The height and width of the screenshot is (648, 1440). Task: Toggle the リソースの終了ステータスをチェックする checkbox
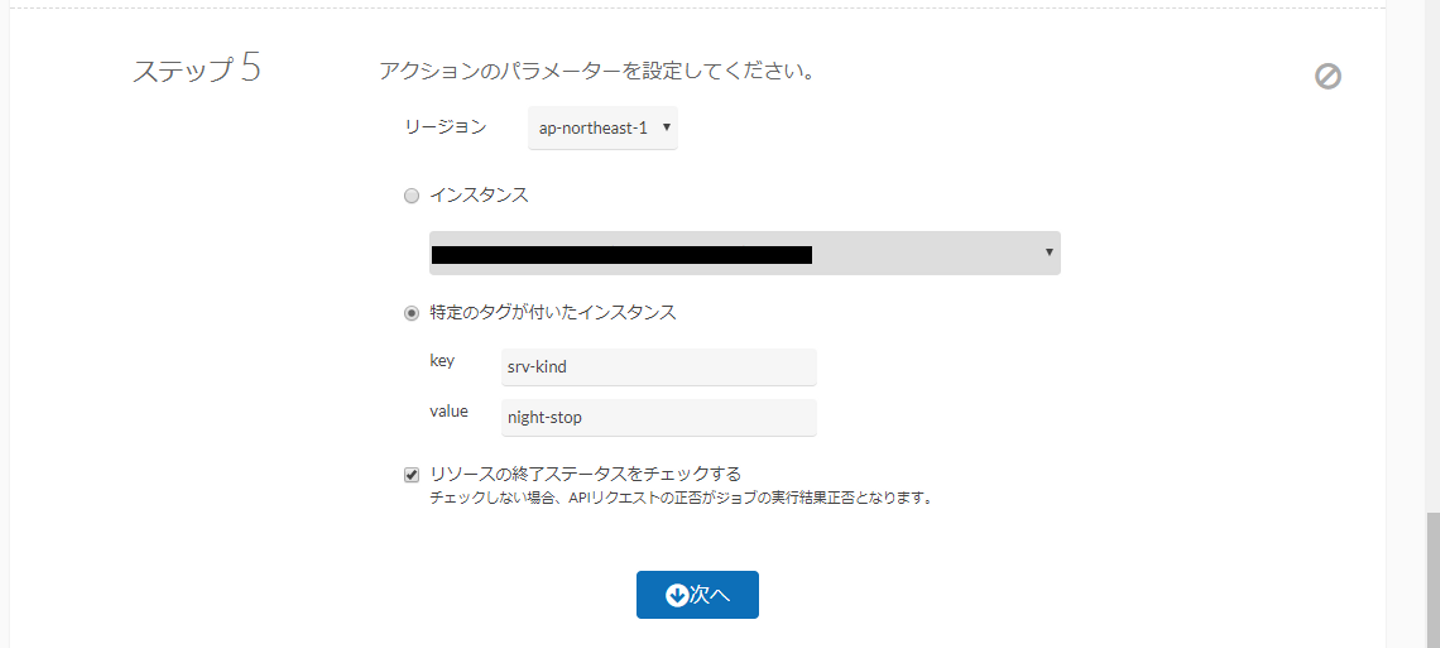coord(411,475)
